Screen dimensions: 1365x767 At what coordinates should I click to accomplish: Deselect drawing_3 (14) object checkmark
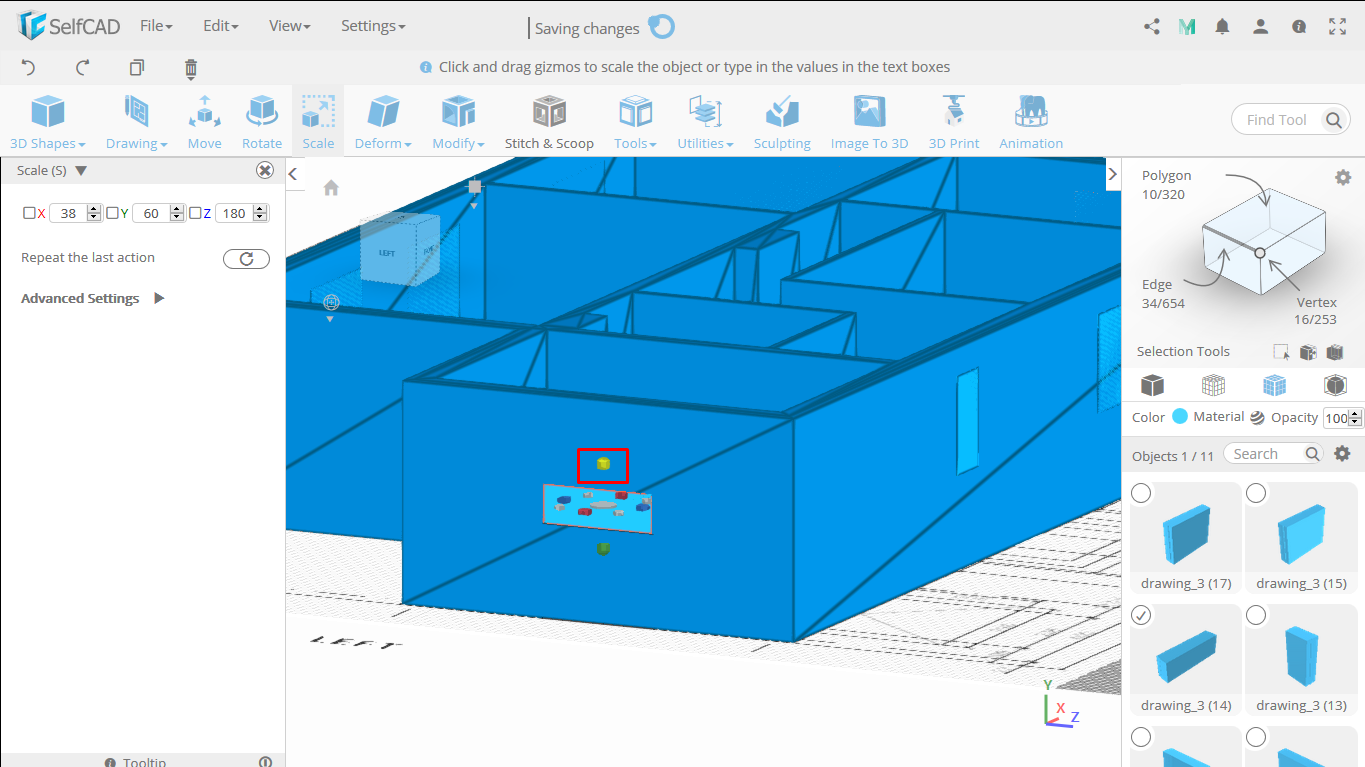1141,615
